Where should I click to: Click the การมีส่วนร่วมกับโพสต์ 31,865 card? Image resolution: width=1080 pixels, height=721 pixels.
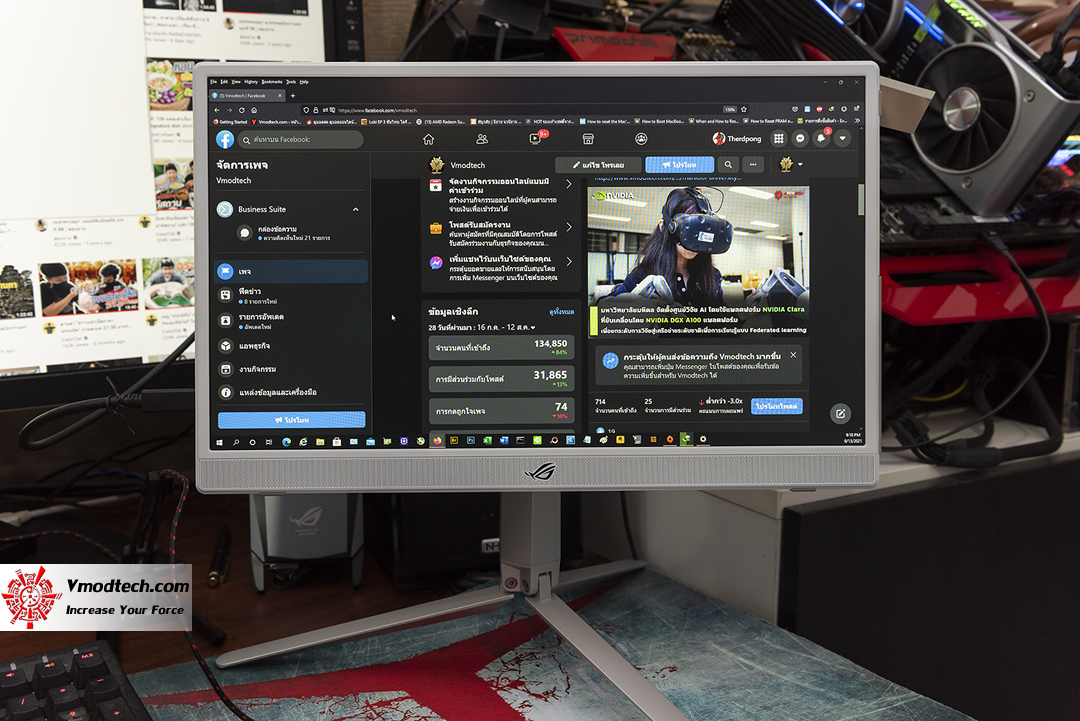click(x=501, y=379)
